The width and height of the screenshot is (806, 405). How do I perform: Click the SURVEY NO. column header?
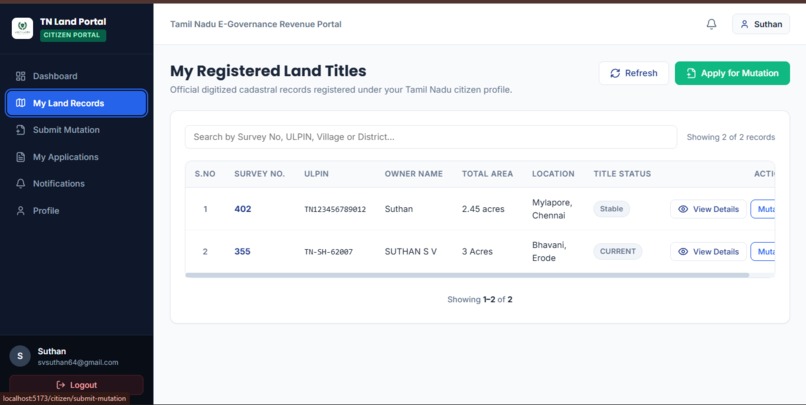[x=260, y=174]
